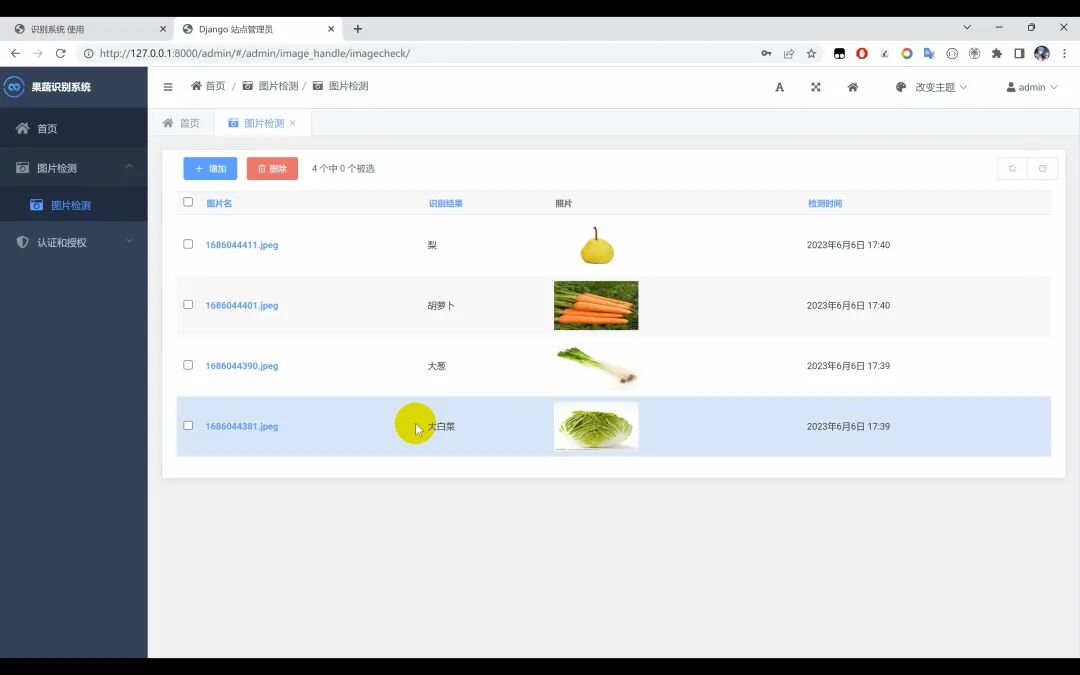Viewport: 1080px width, 675px height.
Task: Check the box for 1686044390.jpeg
Action: 188,365
